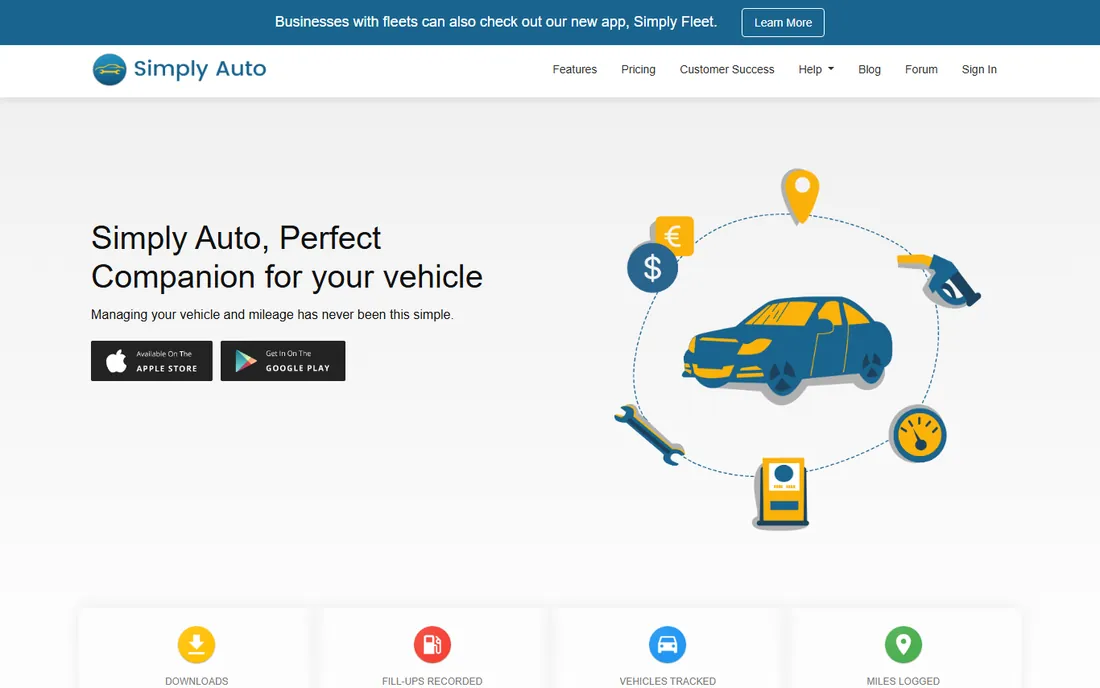
Task: Click the 'Managing your vehicle and mileage' subtitle
Action: click(272, 315)
